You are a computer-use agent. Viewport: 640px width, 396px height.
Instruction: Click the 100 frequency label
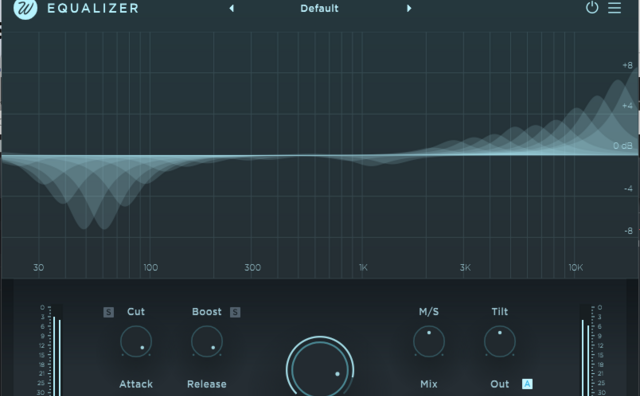coord(151,268)
